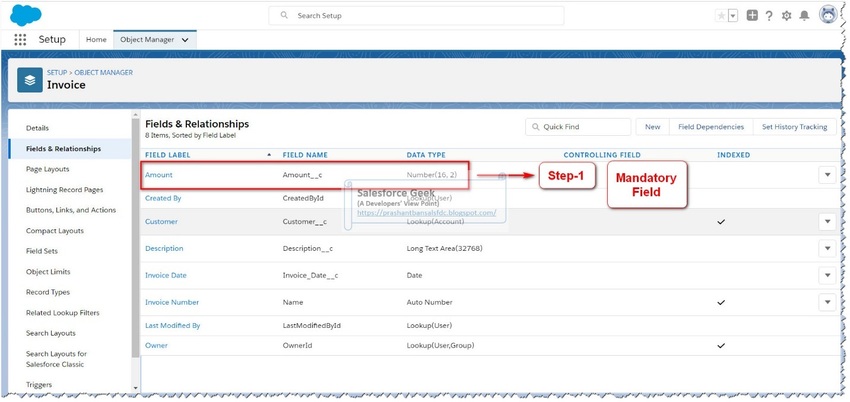Open the global actions plus icon
850x402 pixels.
point(752,16)
